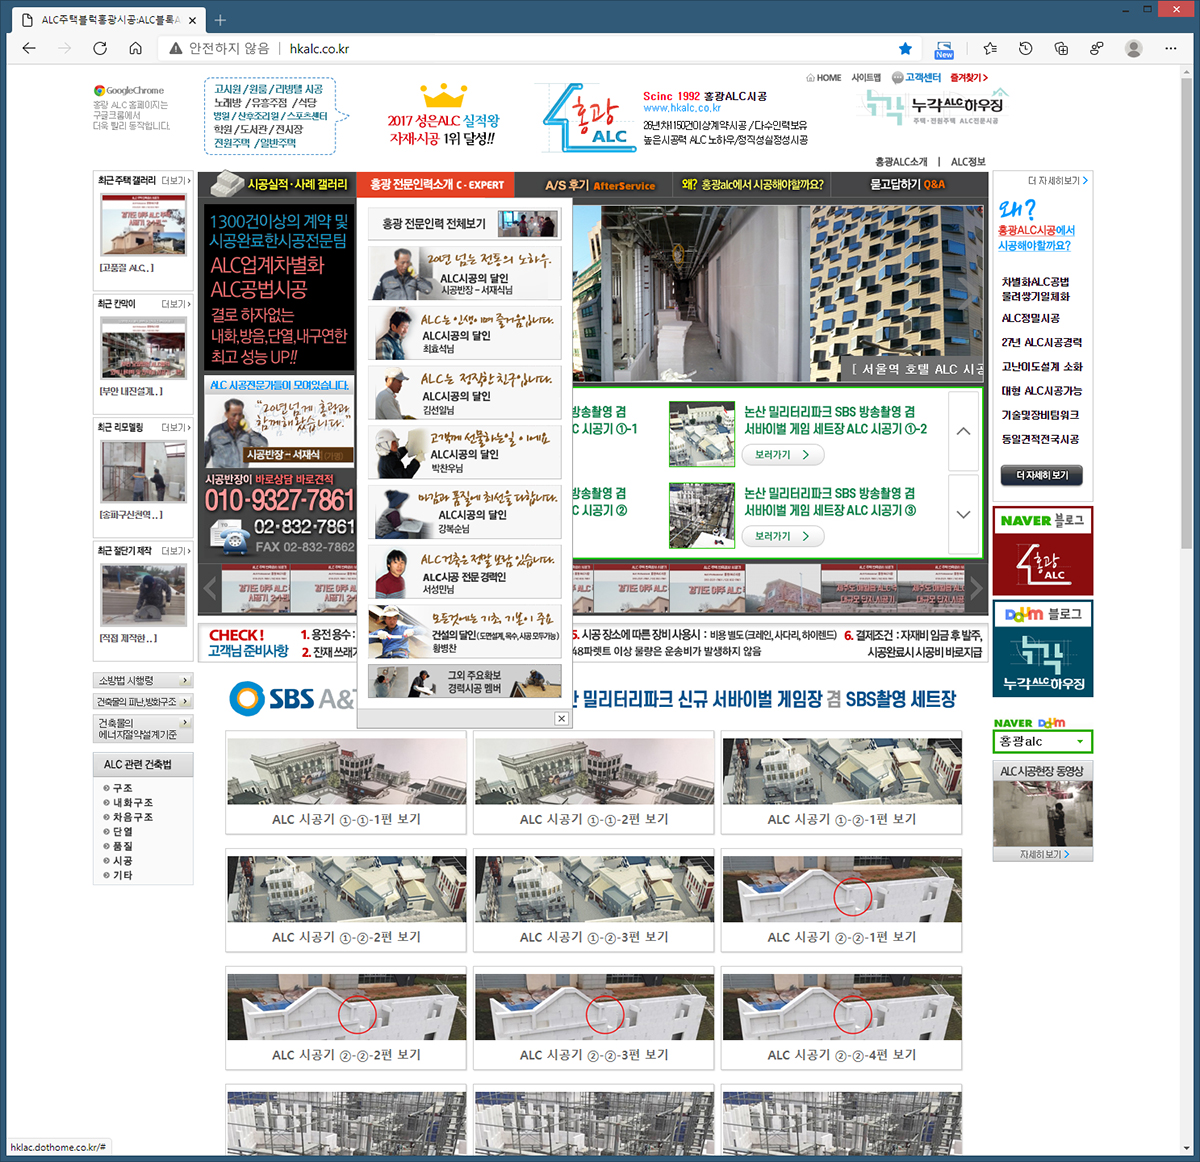Open the favorites list icon
This screenshot has height=1162, width=1200.
coord(990,48)
